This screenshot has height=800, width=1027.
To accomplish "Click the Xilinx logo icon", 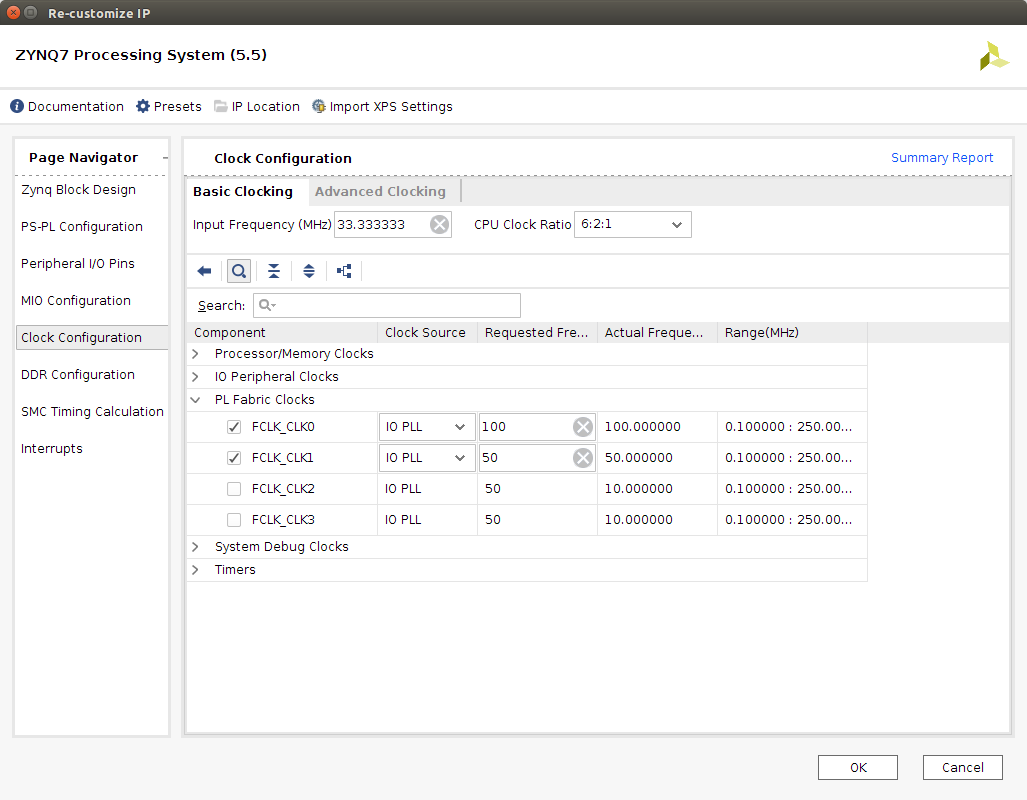I will coord(994,56).
